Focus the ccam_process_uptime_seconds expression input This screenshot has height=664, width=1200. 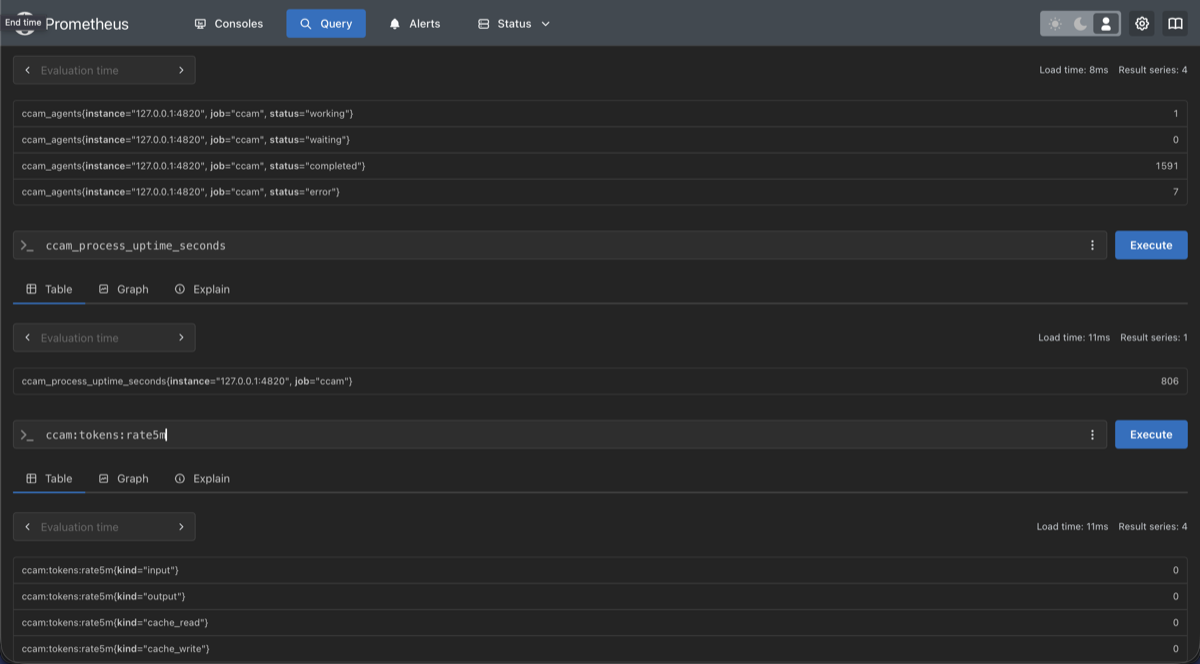560,245
